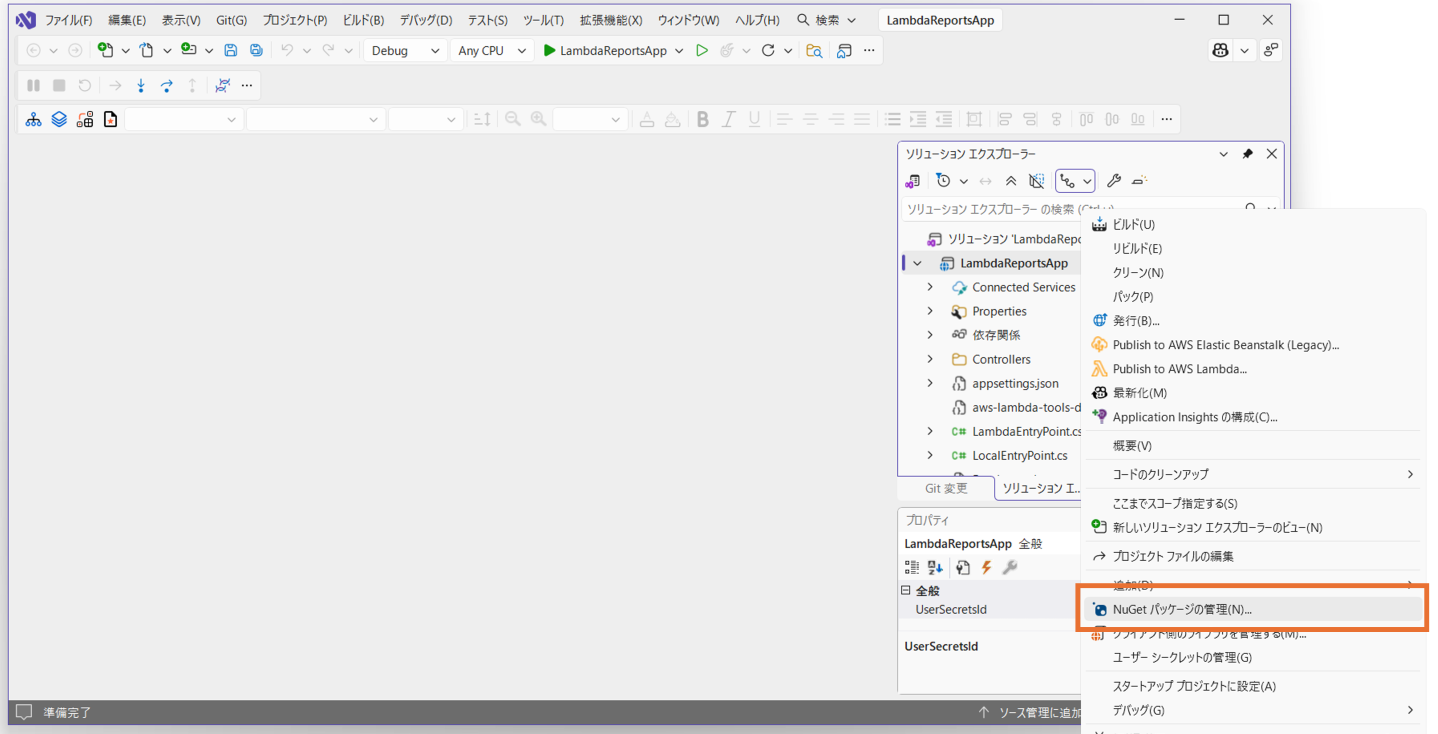Click the class diagram hierarchy icon
Image resolution: width=1438 pixels, height=734 pixels.
(34, 120)
